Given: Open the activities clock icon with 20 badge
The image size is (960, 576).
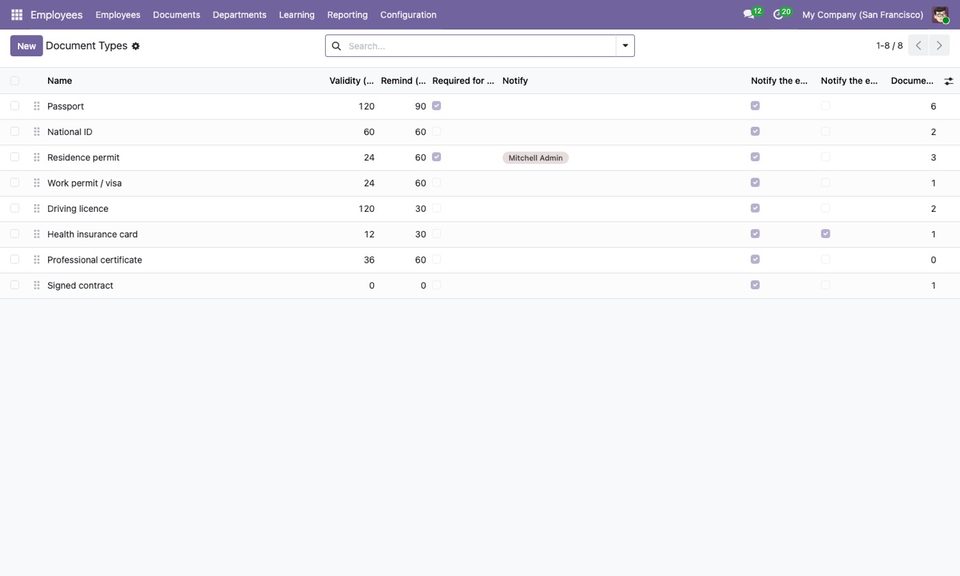Looking at the screenshot, I should pos(782,14).
